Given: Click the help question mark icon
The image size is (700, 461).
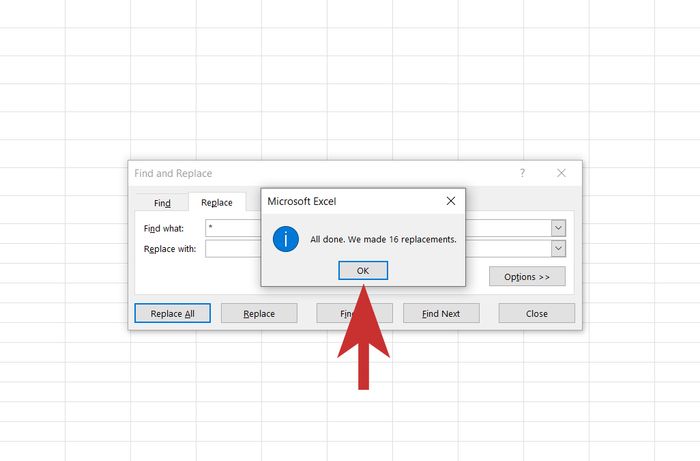Looking at the screenshot, I should 522,173.
